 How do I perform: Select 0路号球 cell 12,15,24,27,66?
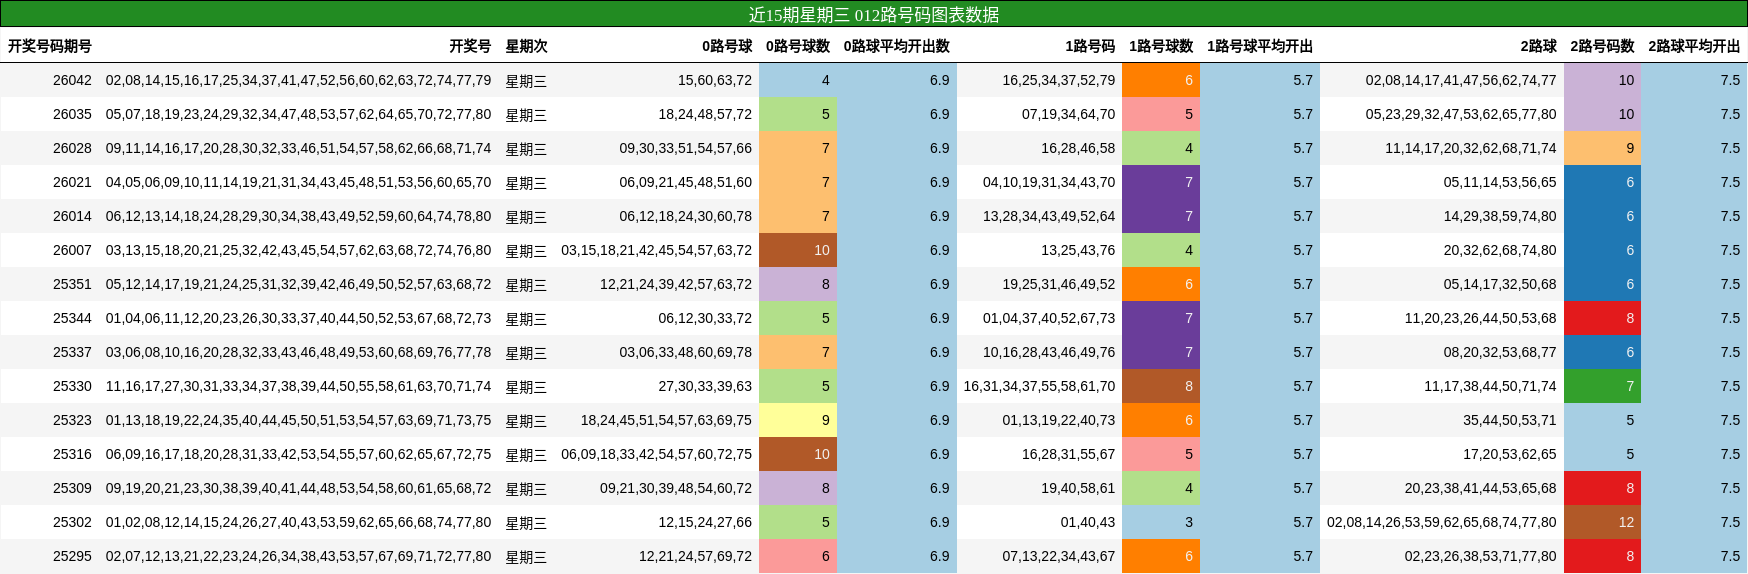pos(705,522)
